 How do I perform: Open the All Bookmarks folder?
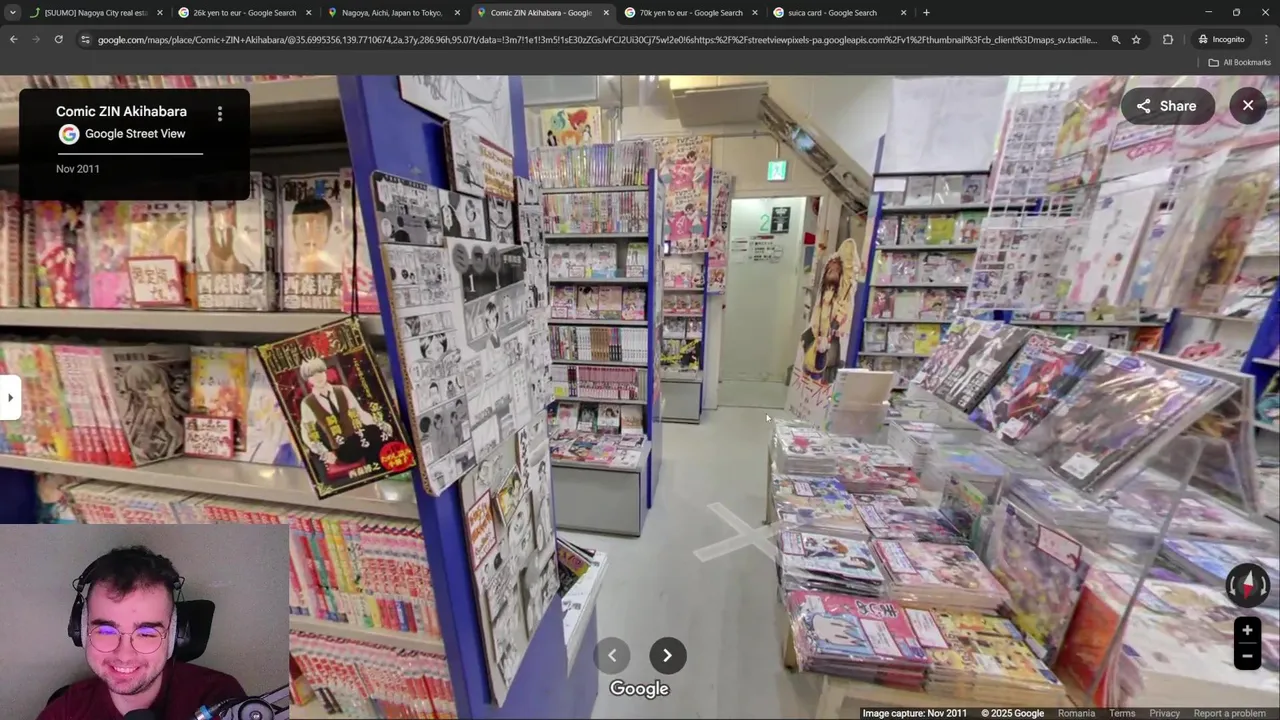[1239, 62]
